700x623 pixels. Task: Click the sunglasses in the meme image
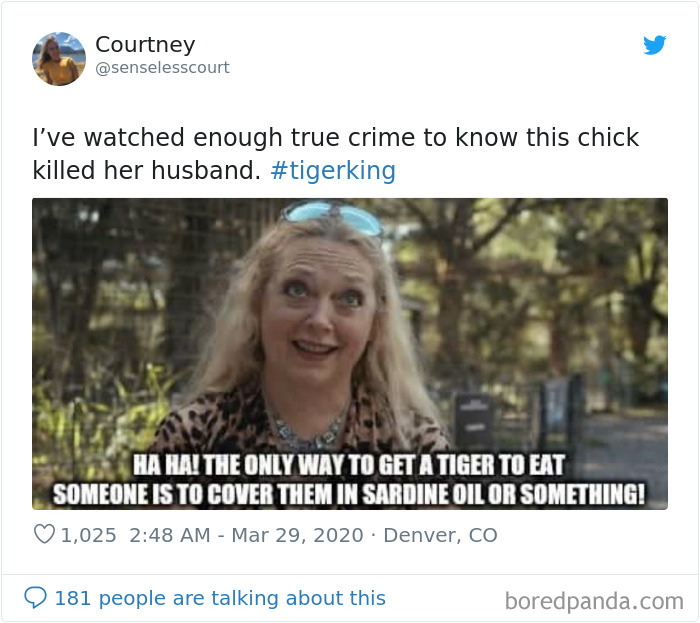332,217
